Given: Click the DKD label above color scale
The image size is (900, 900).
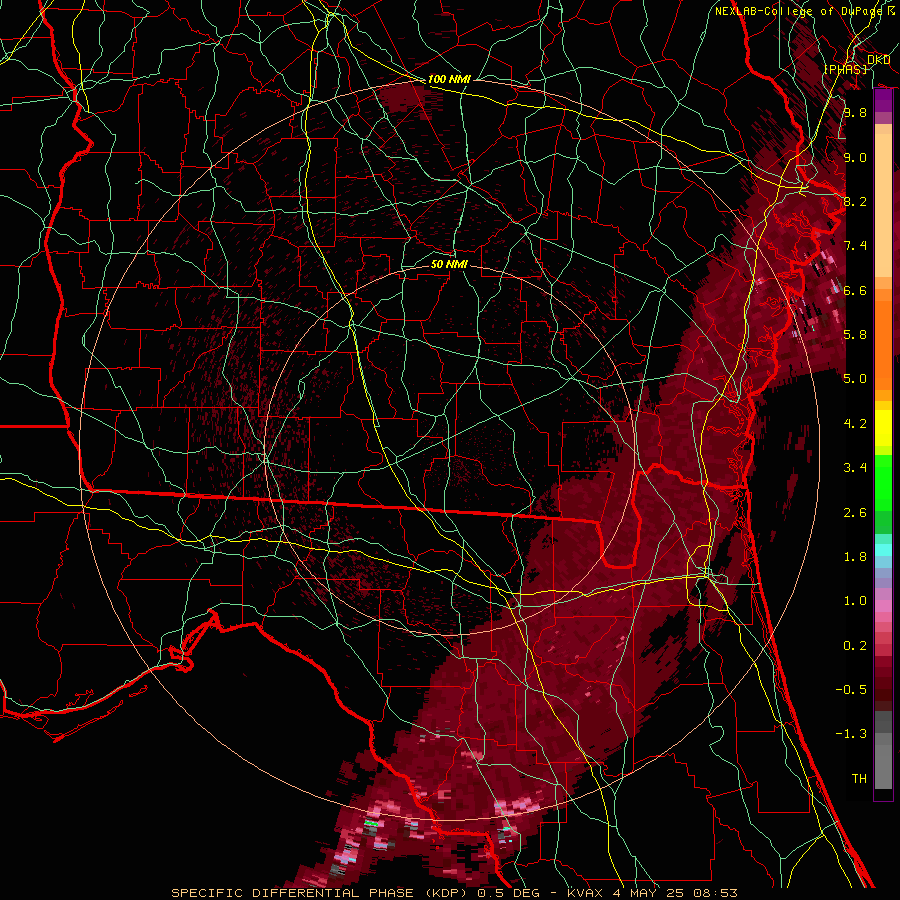Looking at the screenshot, I should pos(878,60).
